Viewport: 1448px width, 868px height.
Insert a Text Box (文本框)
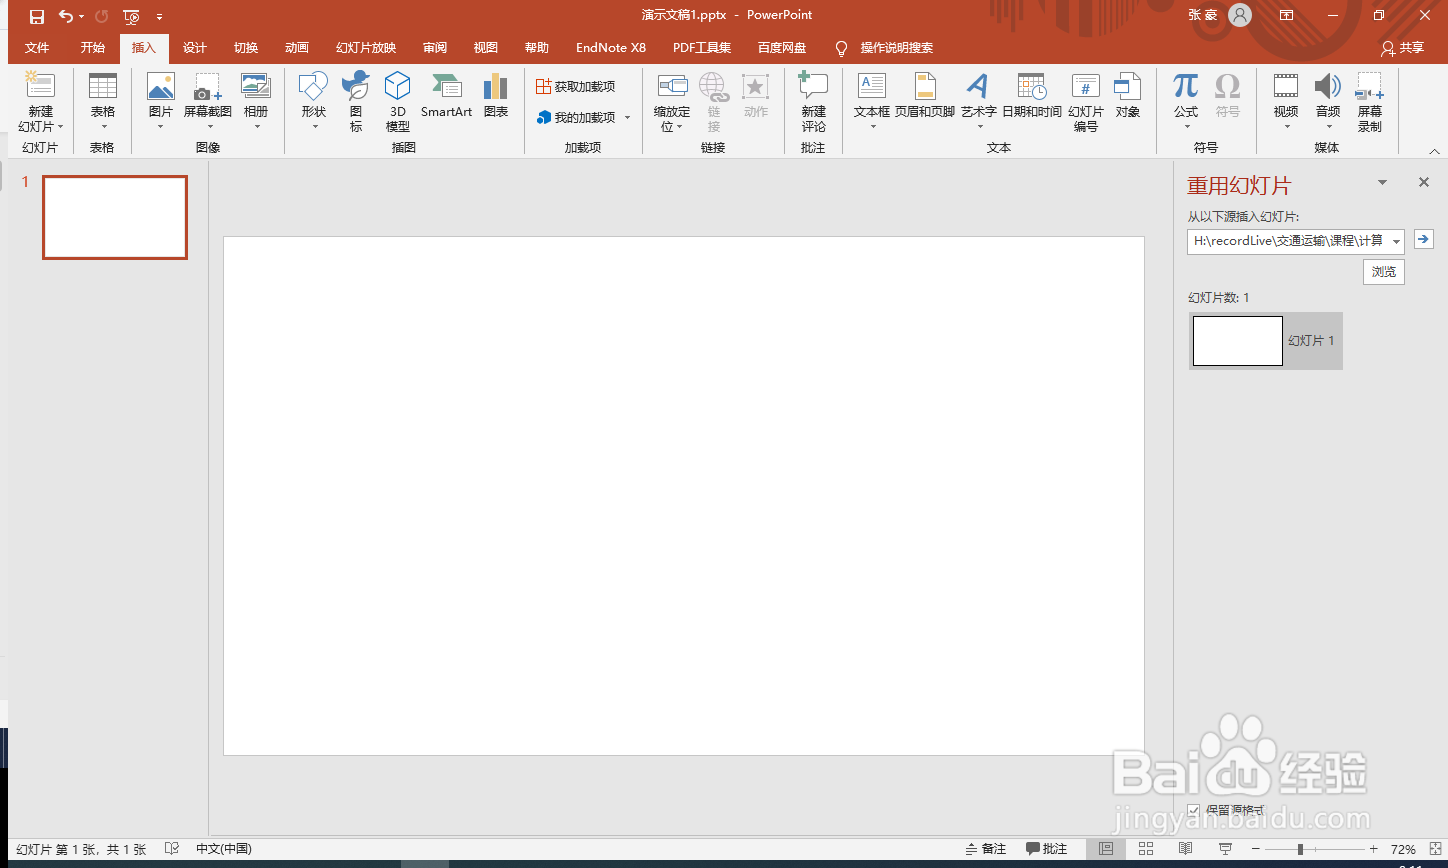click(872, 86)
